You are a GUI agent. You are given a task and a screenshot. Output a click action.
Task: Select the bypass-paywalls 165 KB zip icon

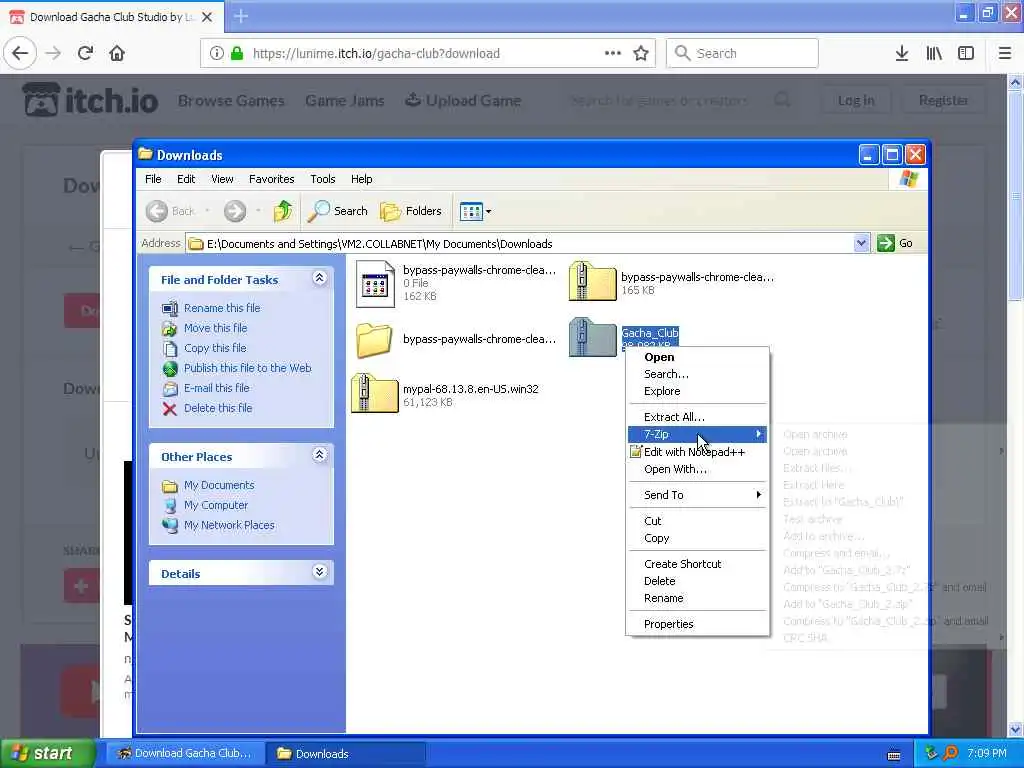[592, 281]
